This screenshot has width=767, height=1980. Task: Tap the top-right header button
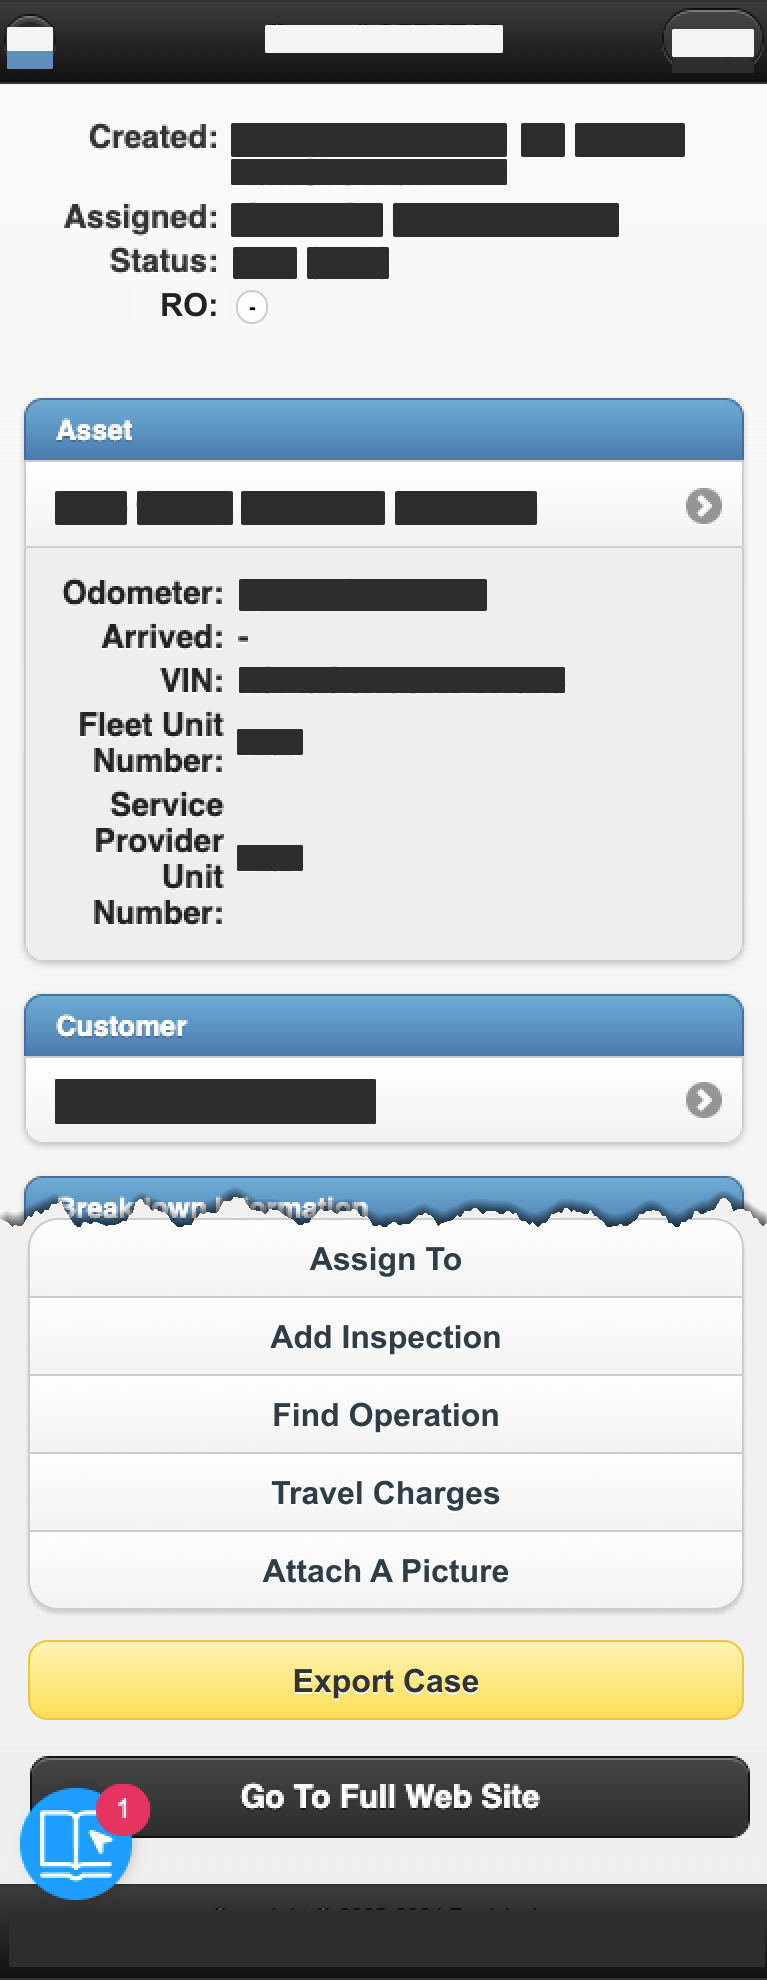[x=712, y=42]
